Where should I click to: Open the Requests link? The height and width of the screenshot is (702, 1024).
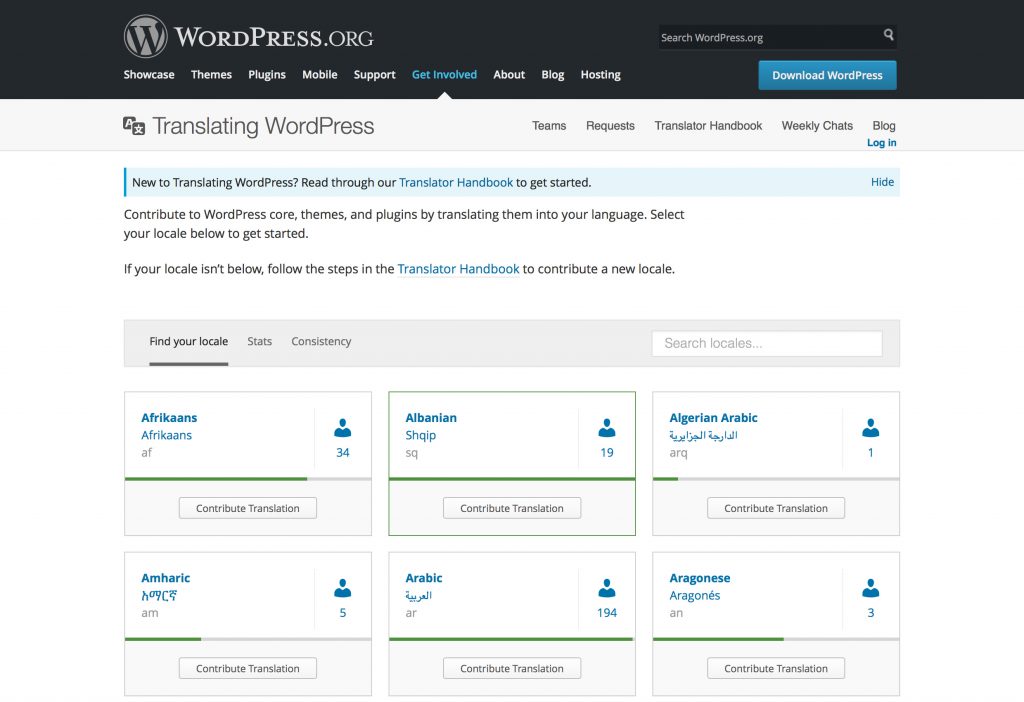(x=610, y=125)
